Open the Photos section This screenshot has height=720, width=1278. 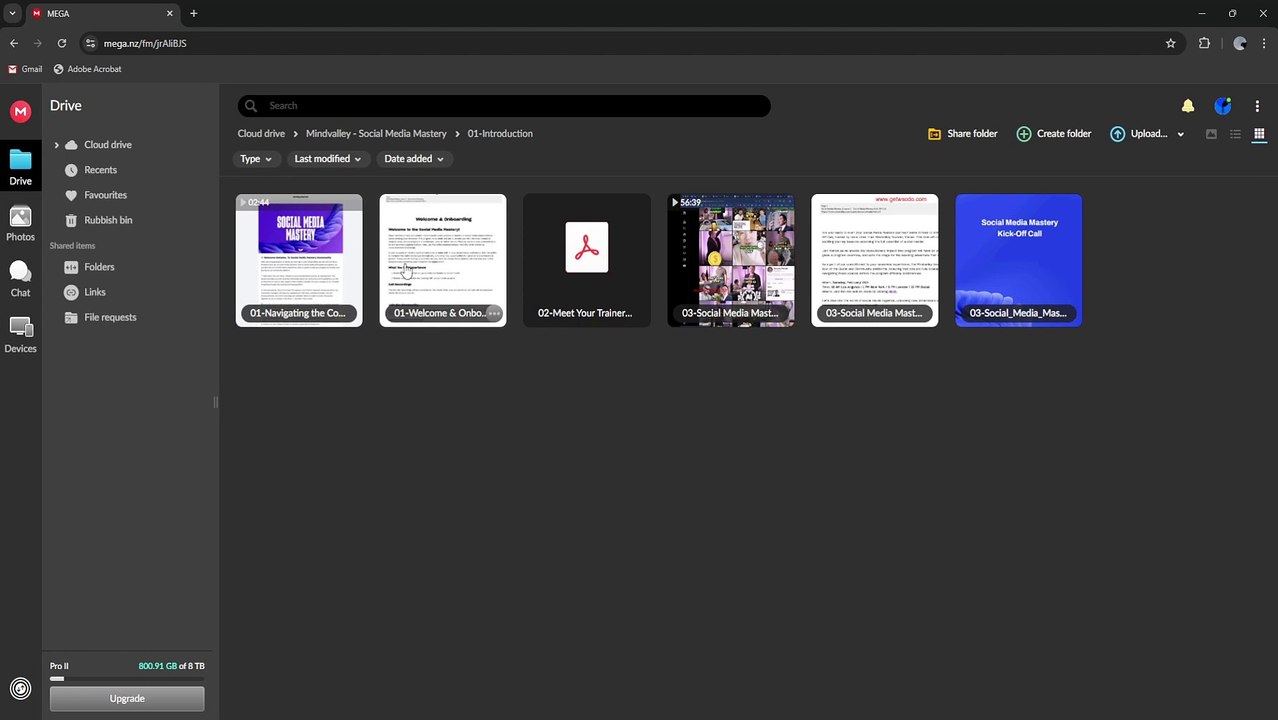pos(20,224)
